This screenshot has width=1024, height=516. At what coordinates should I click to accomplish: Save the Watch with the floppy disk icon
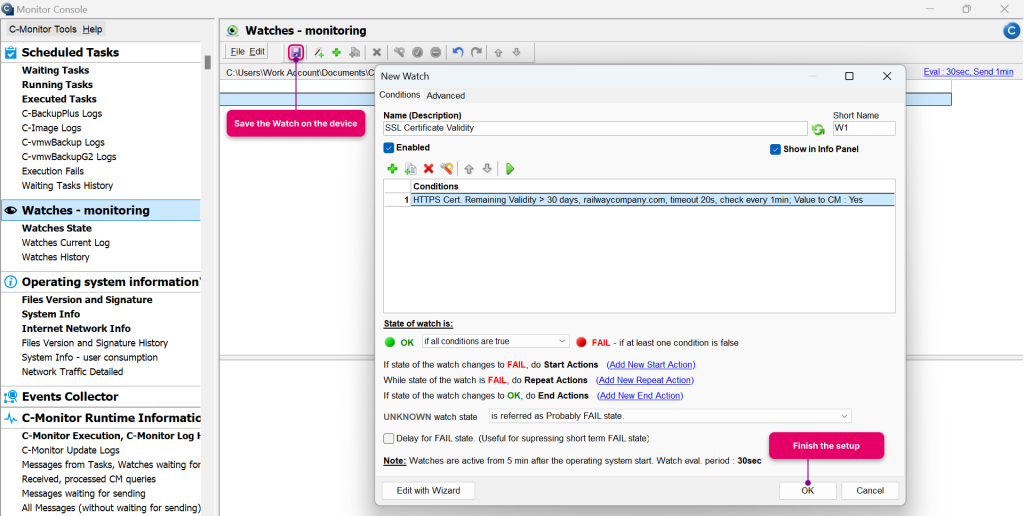[x=296, y=52]
